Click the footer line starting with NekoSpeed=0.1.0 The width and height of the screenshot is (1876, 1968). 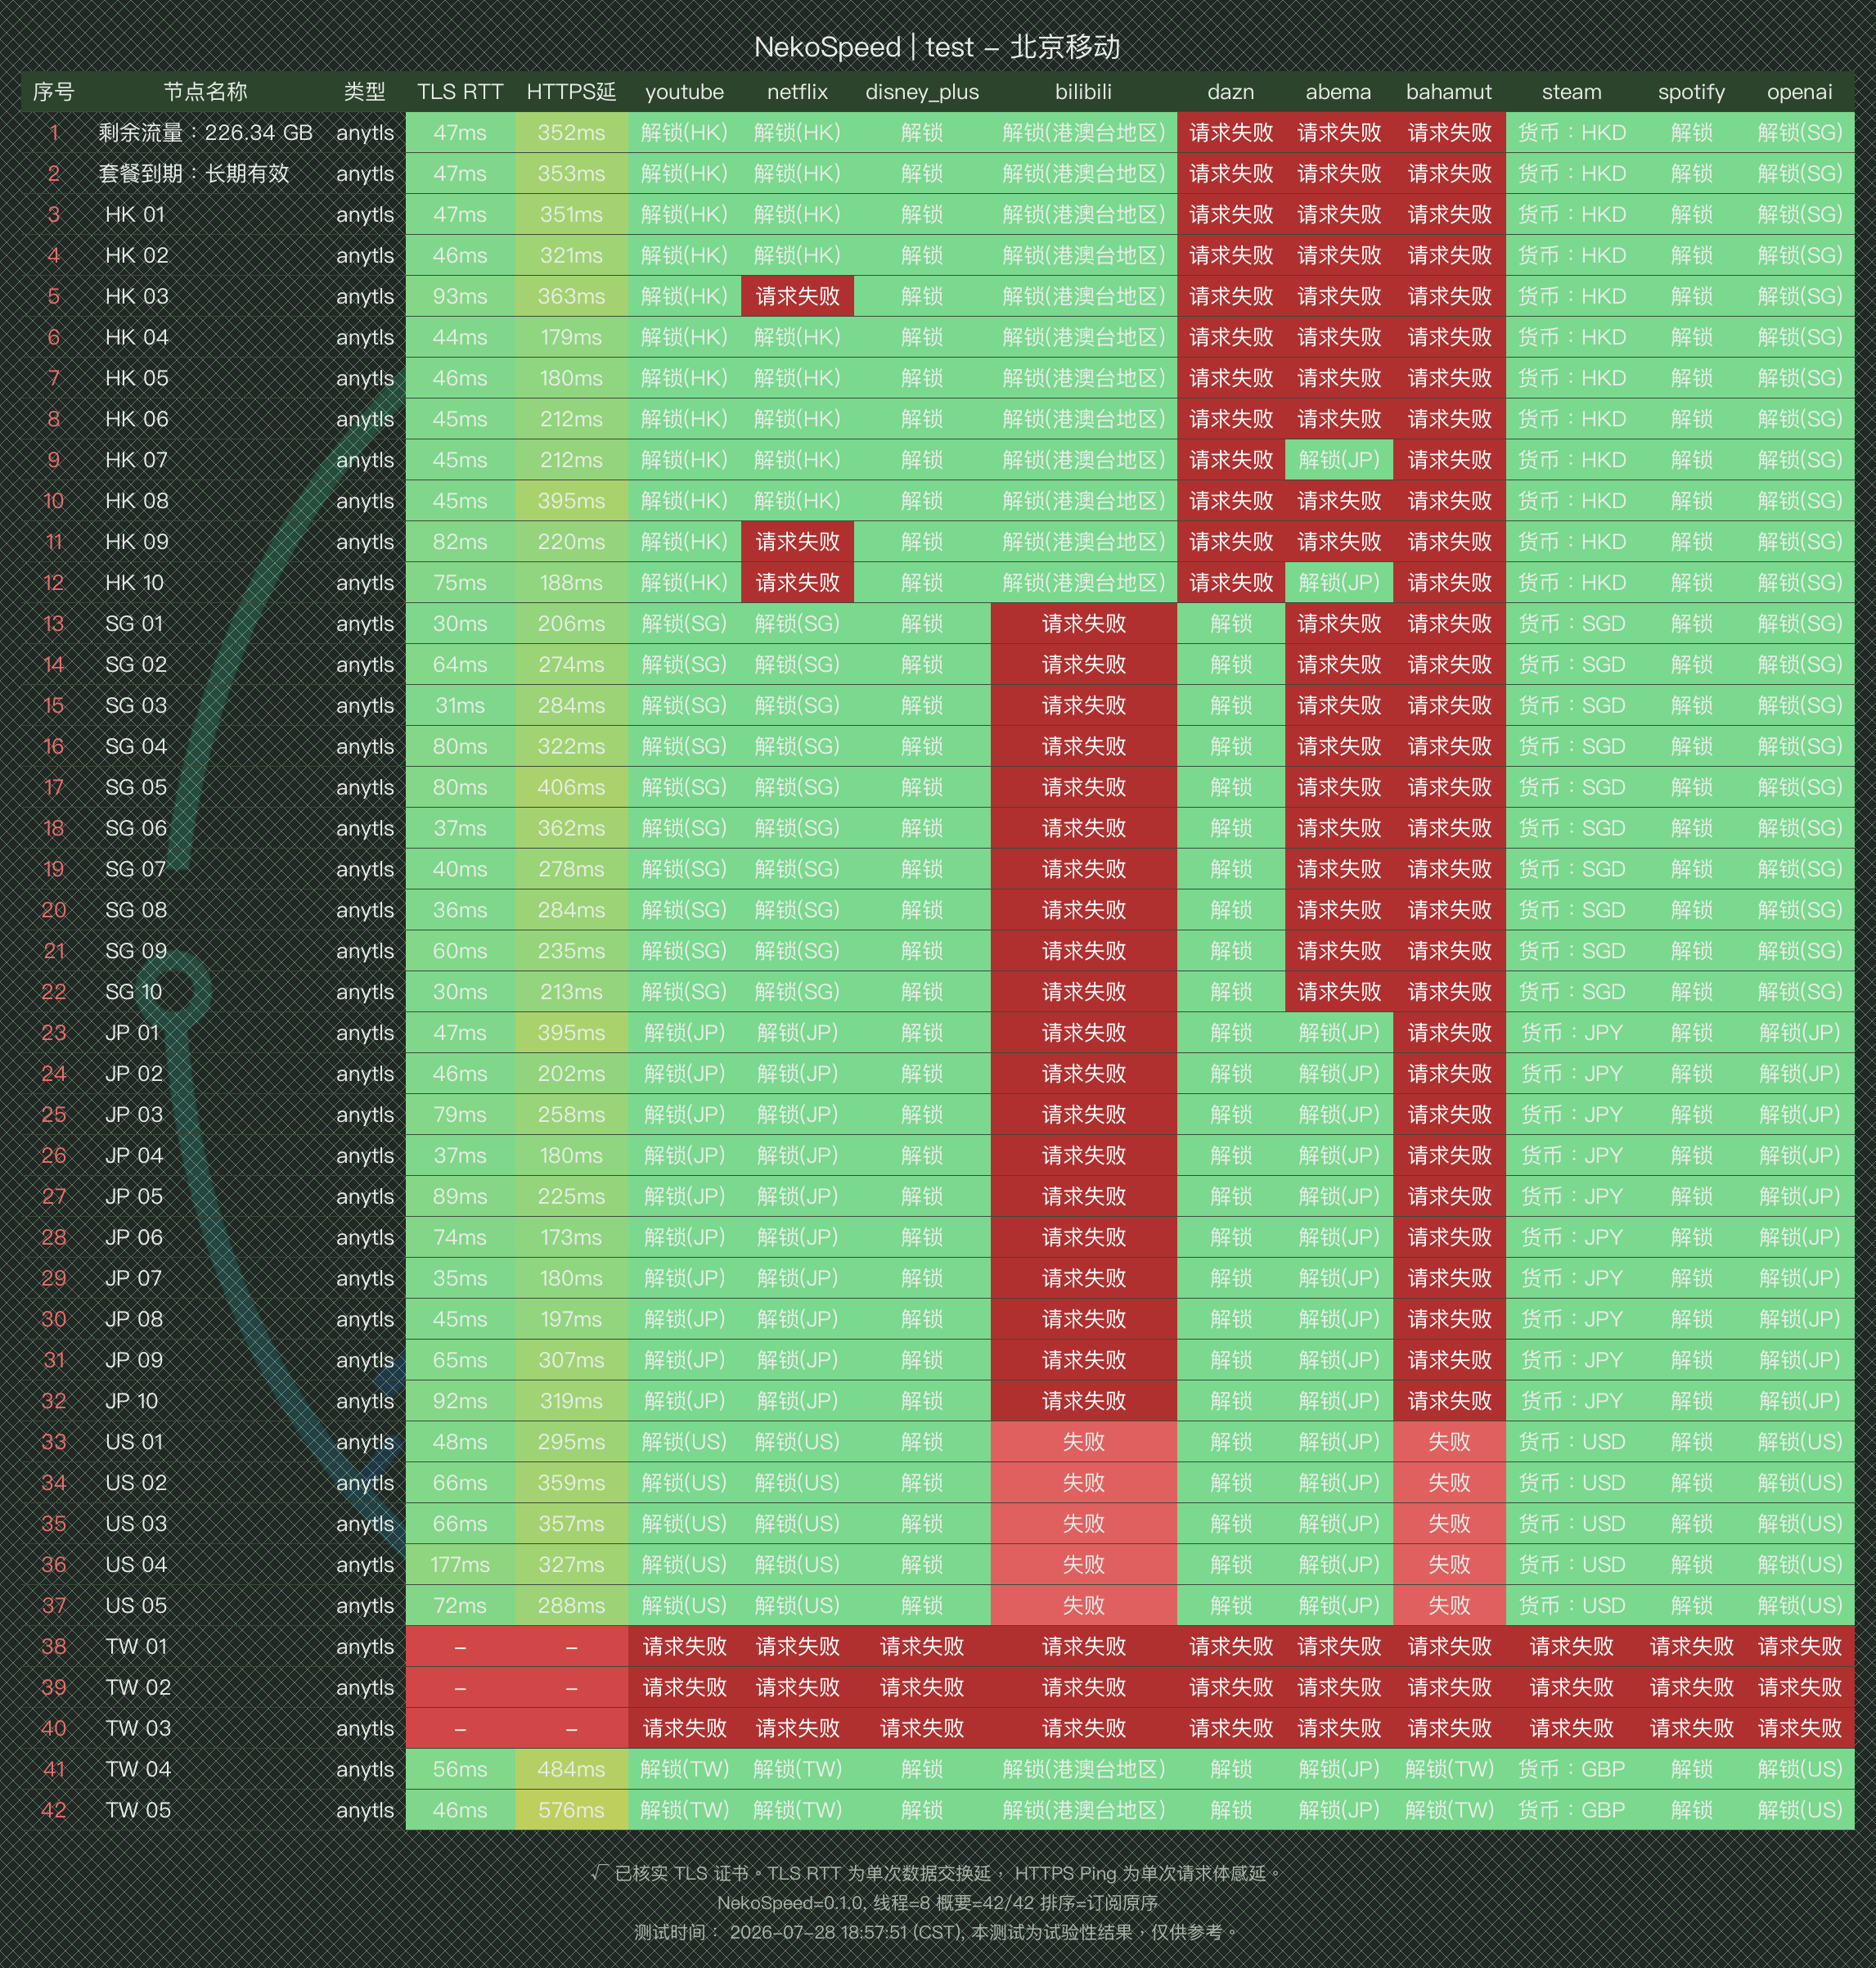point(937,1903)
